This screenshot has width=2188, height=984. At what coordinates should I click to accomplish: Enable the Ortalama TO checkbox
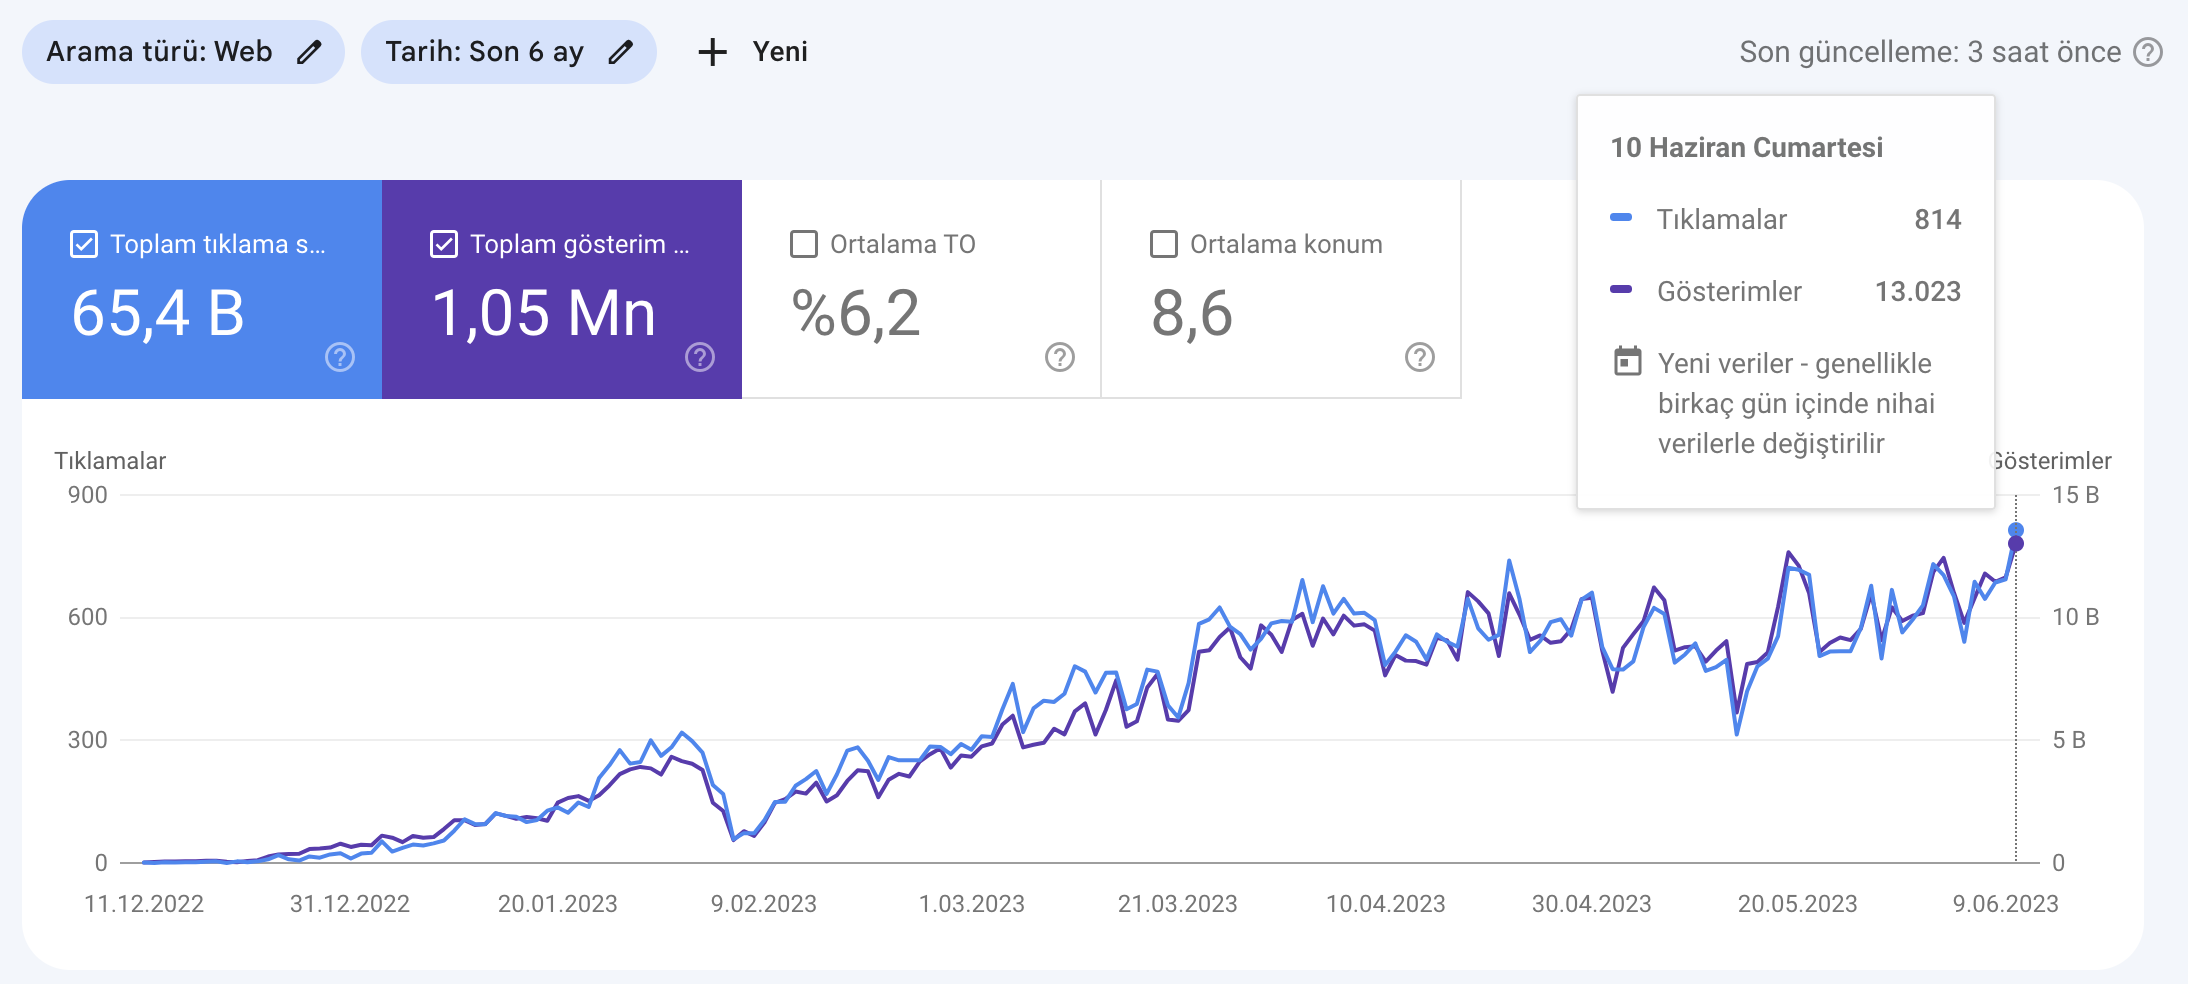tap(804, 244)
